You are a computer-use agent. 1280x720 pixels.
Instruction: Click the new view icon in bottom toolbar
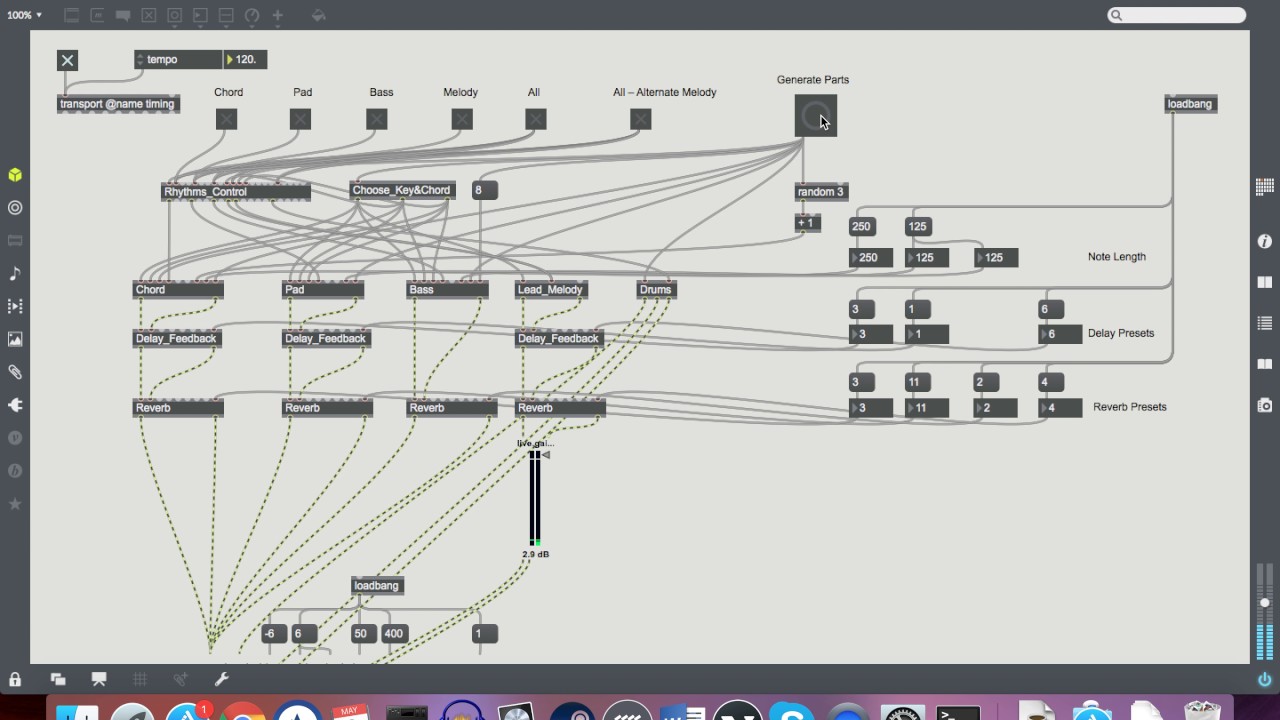point(58,679)
